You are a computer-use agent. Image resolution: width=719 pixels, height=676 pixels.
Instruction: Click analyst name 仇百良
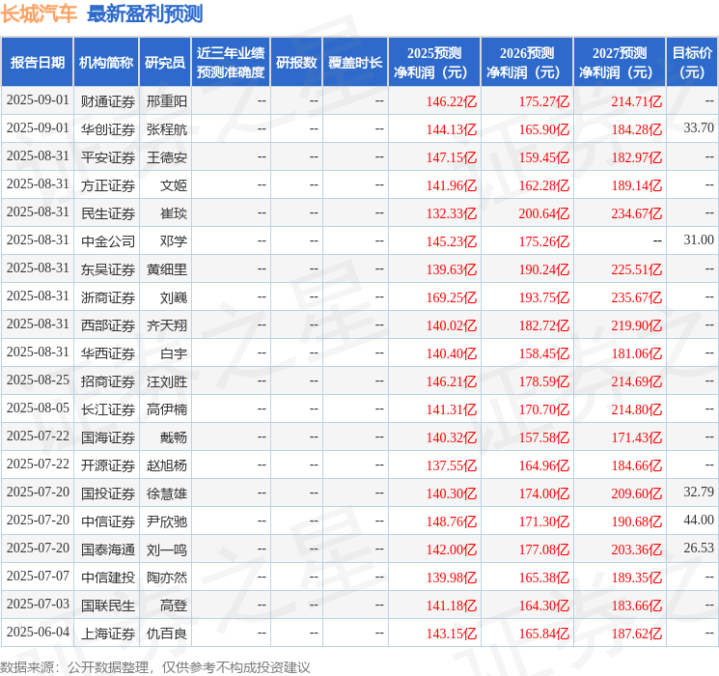[166, 634]
